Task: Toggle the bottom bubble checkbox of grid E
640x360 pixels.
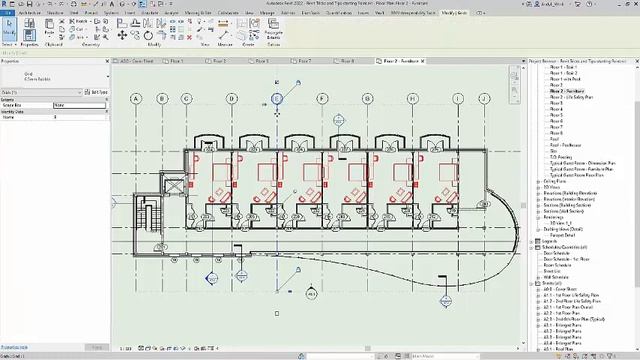Action: pyautogui.click(x=277, y=313)
